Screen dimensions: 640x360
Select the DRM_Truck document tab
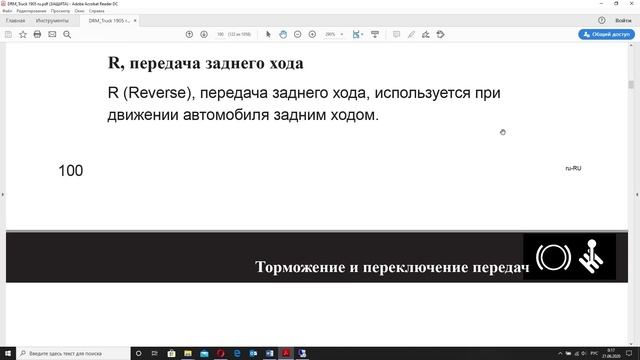pos(109,20)
